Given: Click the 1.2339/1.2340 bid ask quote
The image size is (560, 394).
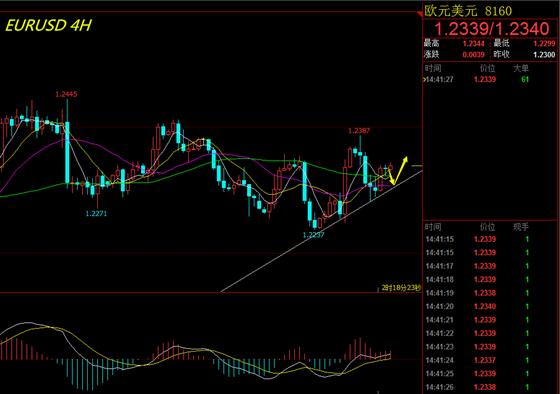Looking at the screenshot, I should 491,29.
